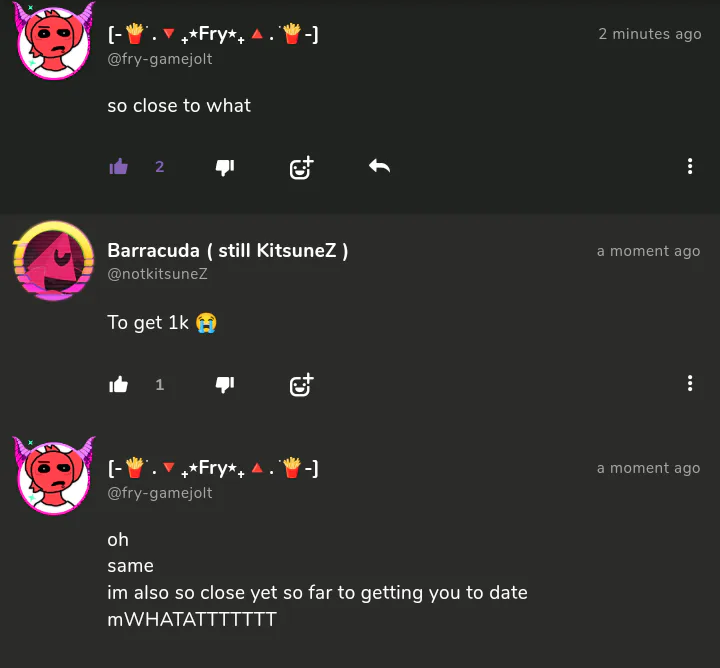Toggle like on Fry's "so close to what" comment
Screen dimensions: 720x668
[x=118, y=167]
